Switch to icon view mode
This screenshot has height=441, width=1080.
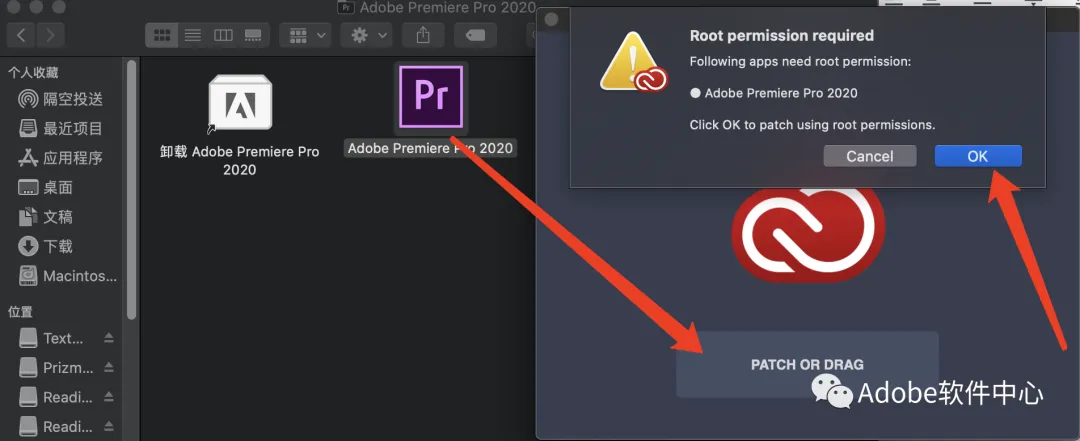pyautogui.click(x=161, y=35)
